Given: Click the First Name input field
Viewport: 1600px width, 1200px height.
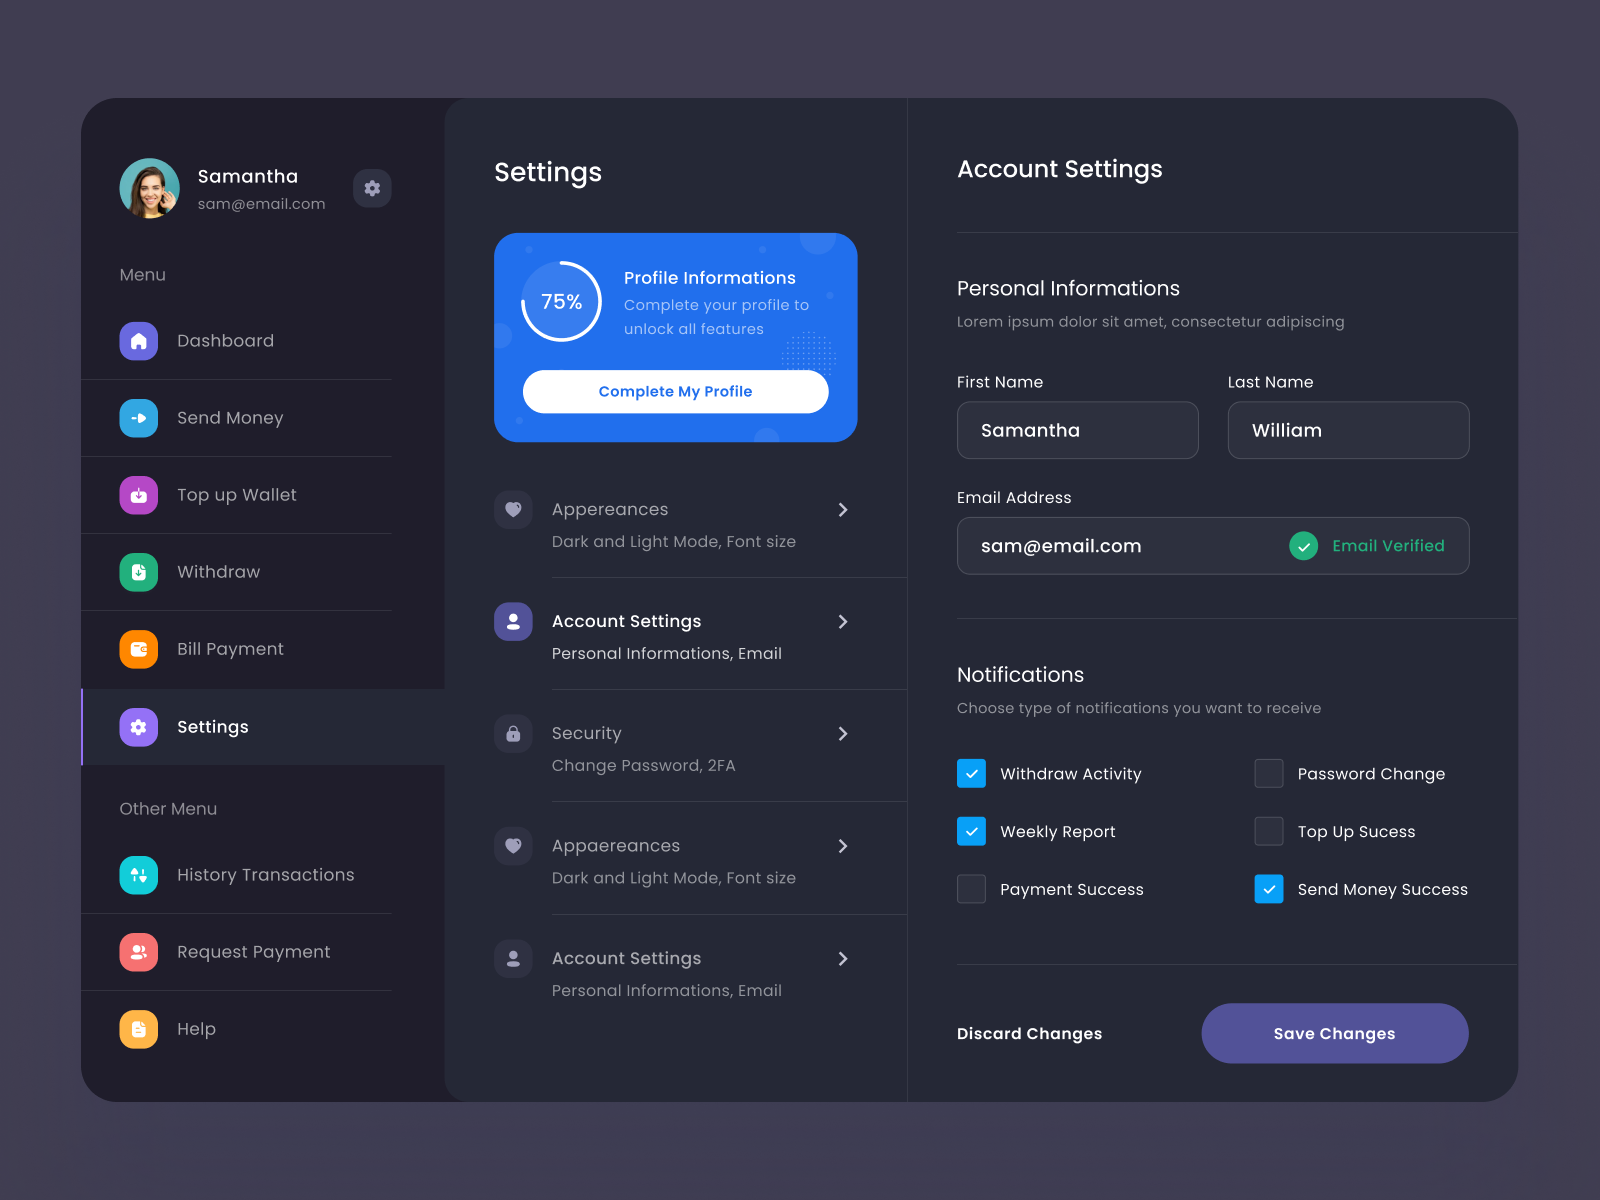Looking at the screenshot, I should click(1078, 430).
